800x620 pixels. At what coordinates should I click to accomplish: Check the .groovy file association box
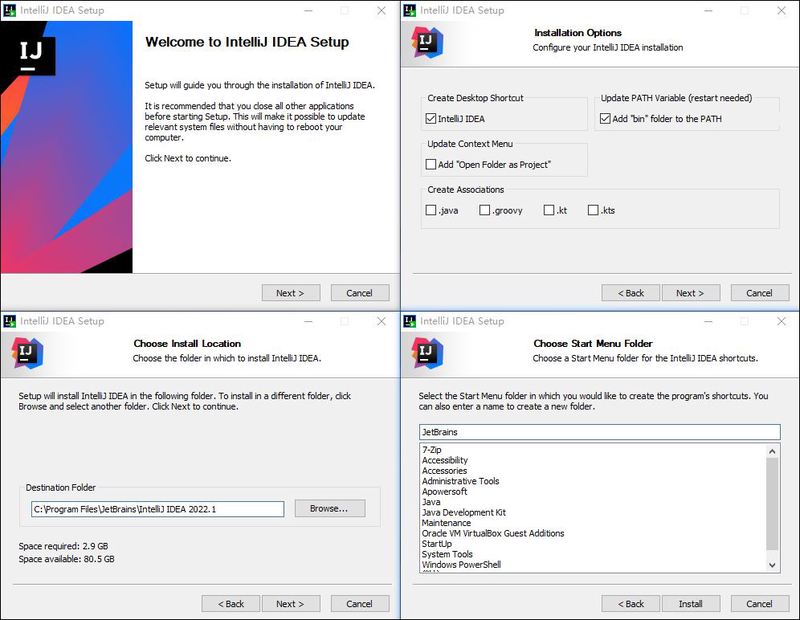[485, 210]
